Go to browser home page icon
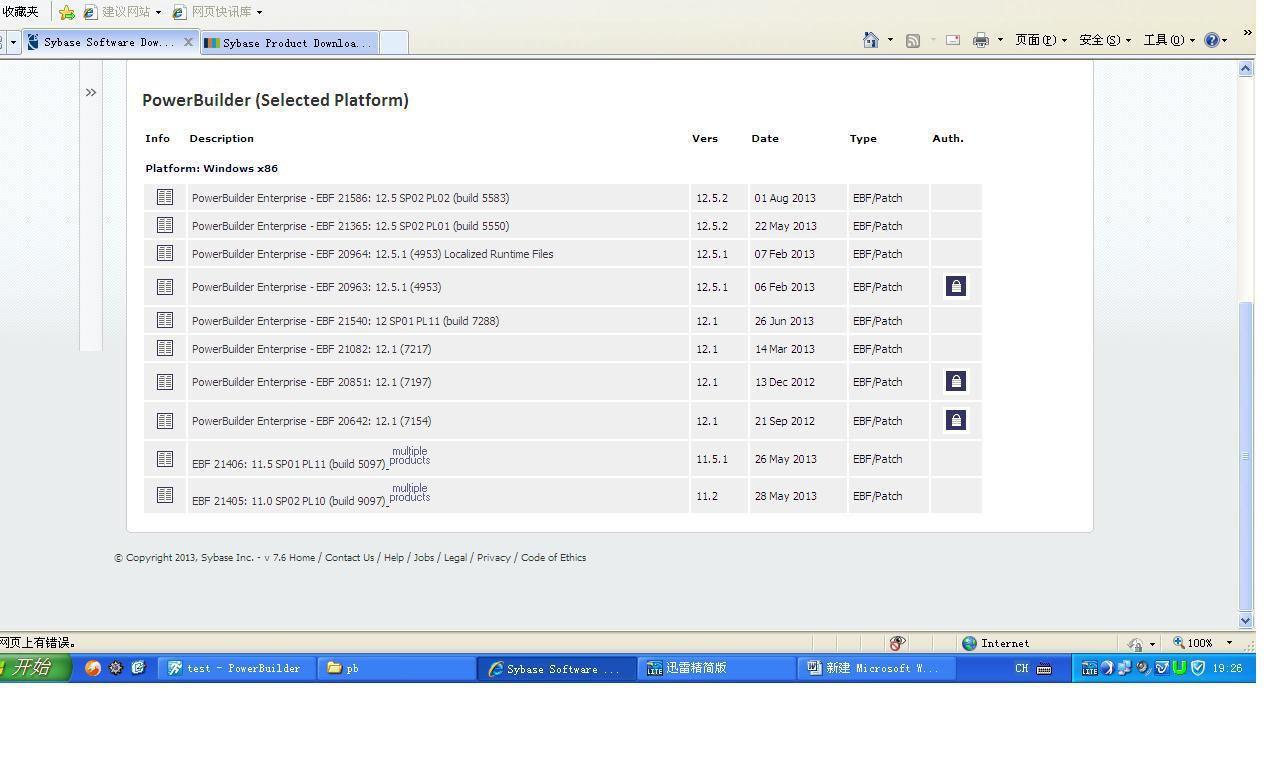 [x=871, y=40]
